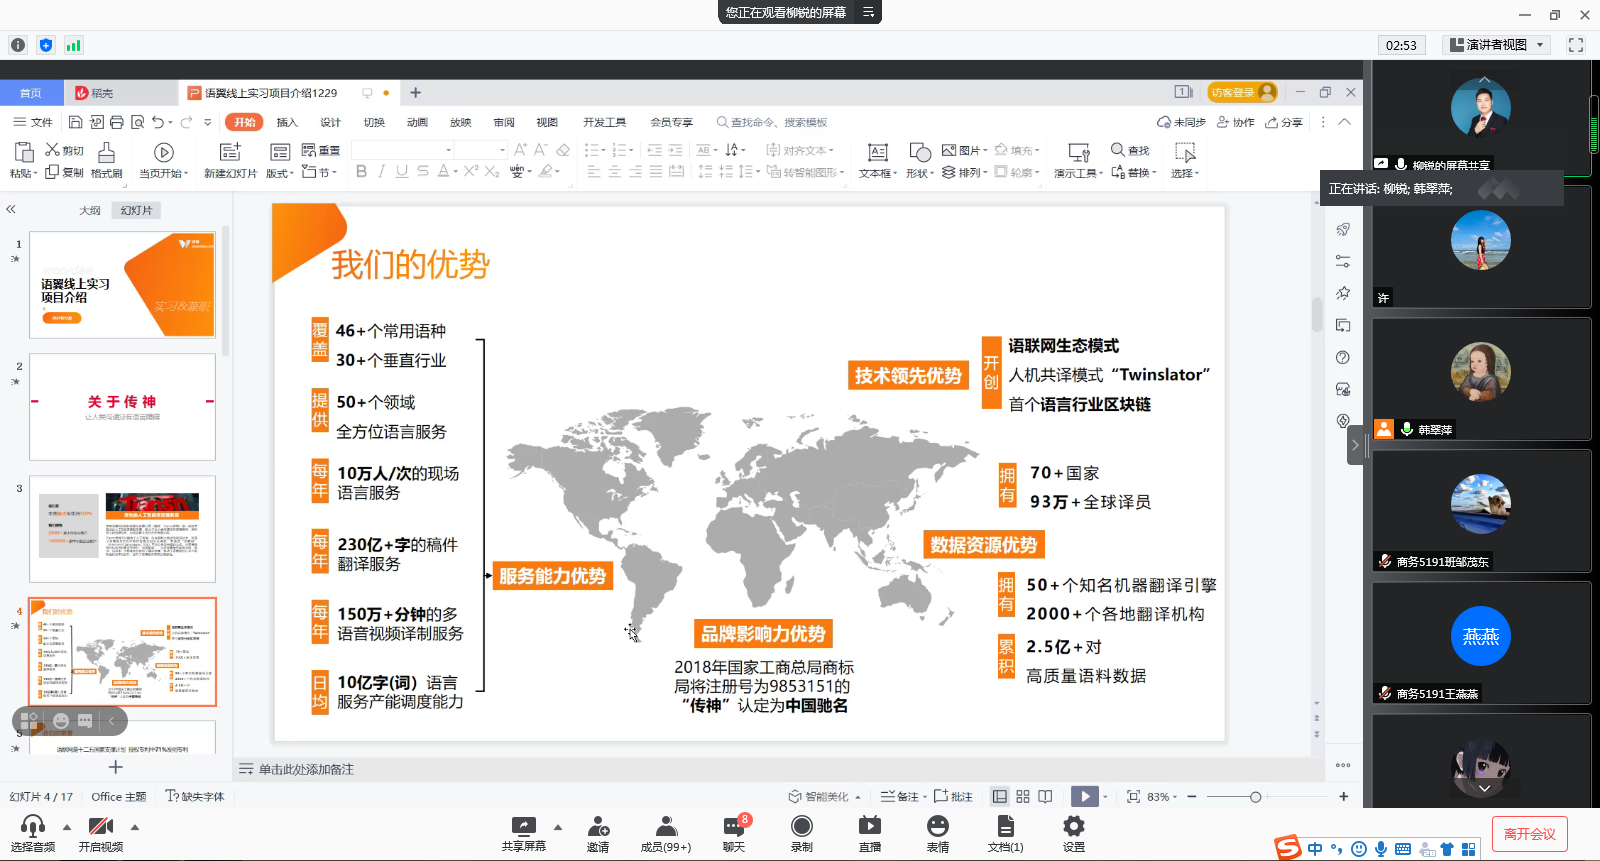Click the 邀请 invite icon
Viewport: 1600px width, 861px height.
(x=598, y=827)
